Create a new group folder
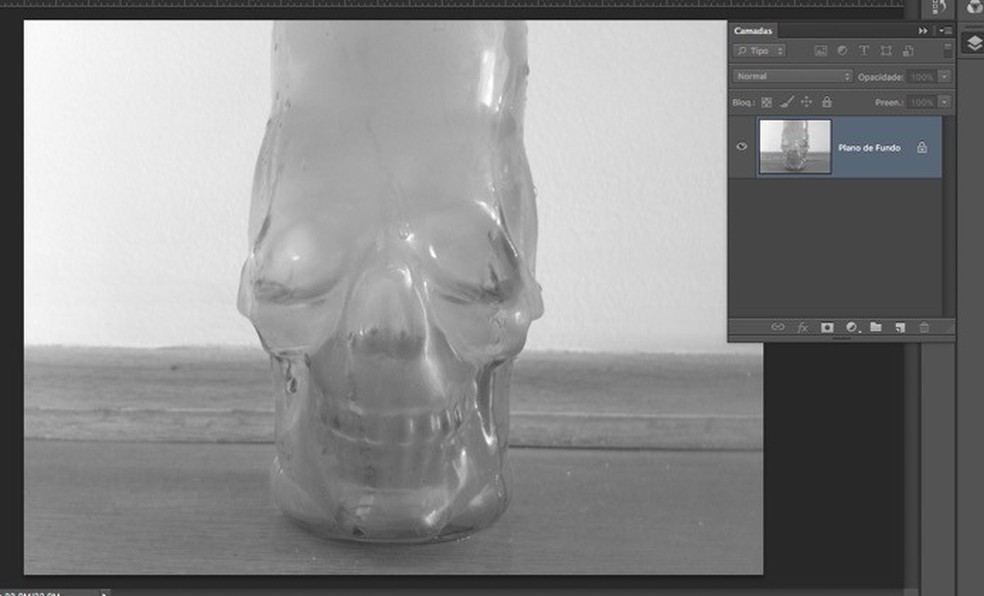Screen dimensions: 984x596 [x=875, y=327]
